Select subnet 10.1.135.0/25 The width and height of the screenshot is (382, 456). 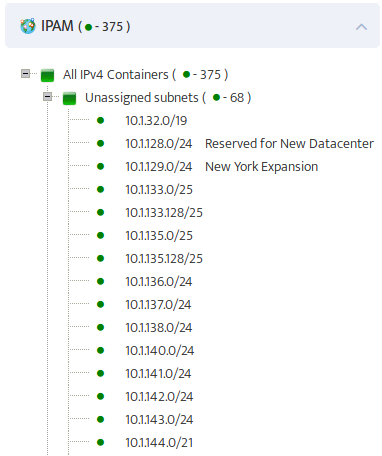tap(159, 236)
